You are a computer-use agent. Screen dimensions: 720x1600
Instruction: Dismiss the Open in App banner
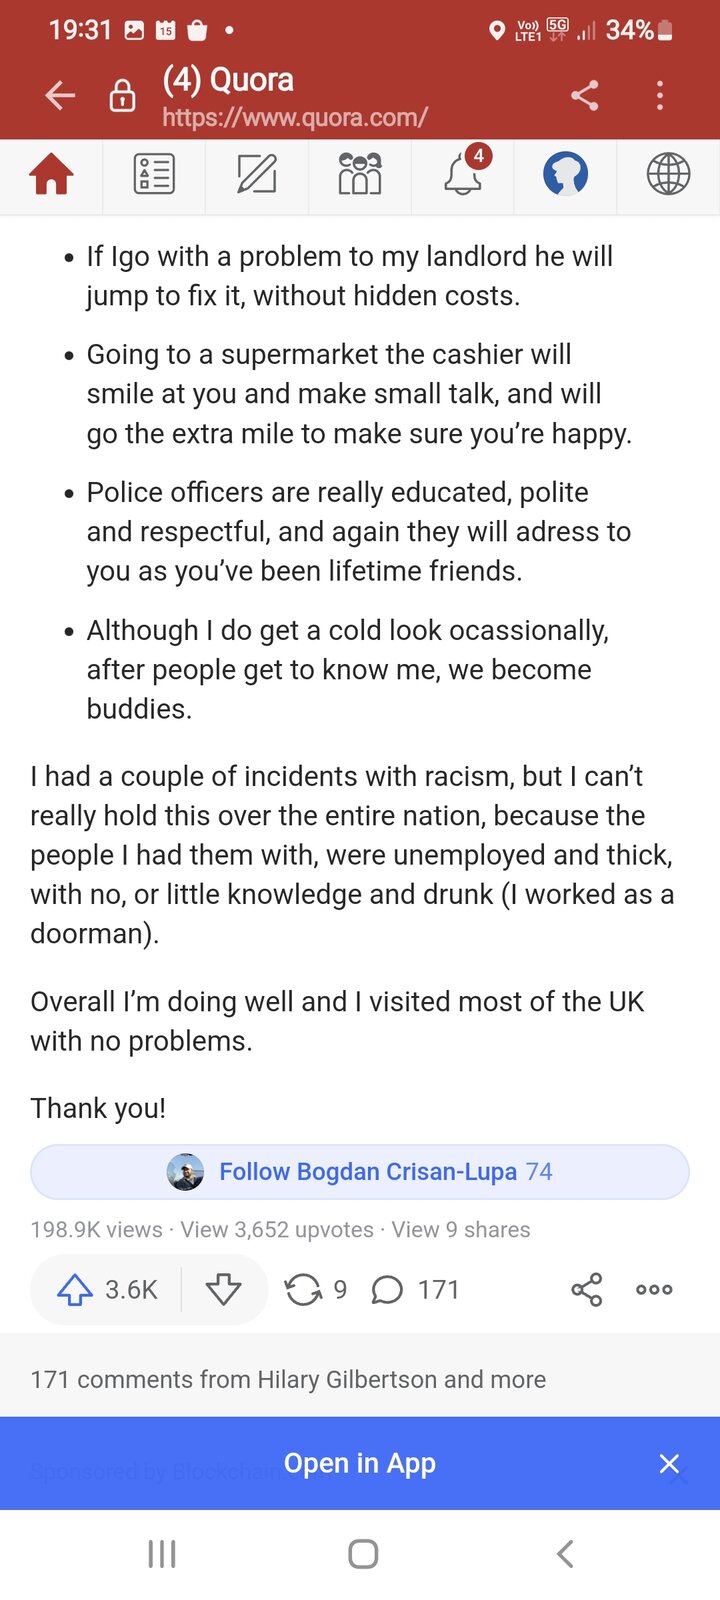point(670,1464)
